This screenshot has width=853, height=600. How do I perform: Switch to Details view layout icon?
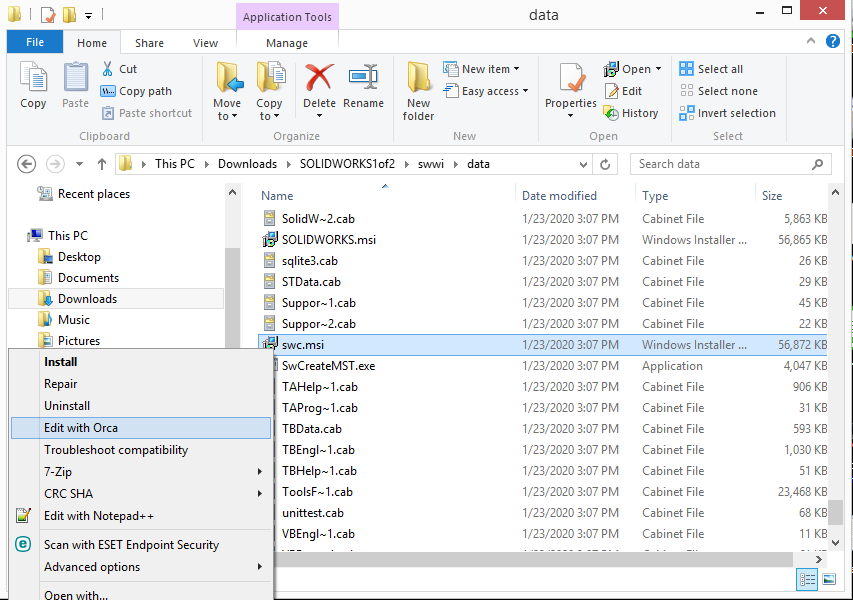[x=807, y=579]
